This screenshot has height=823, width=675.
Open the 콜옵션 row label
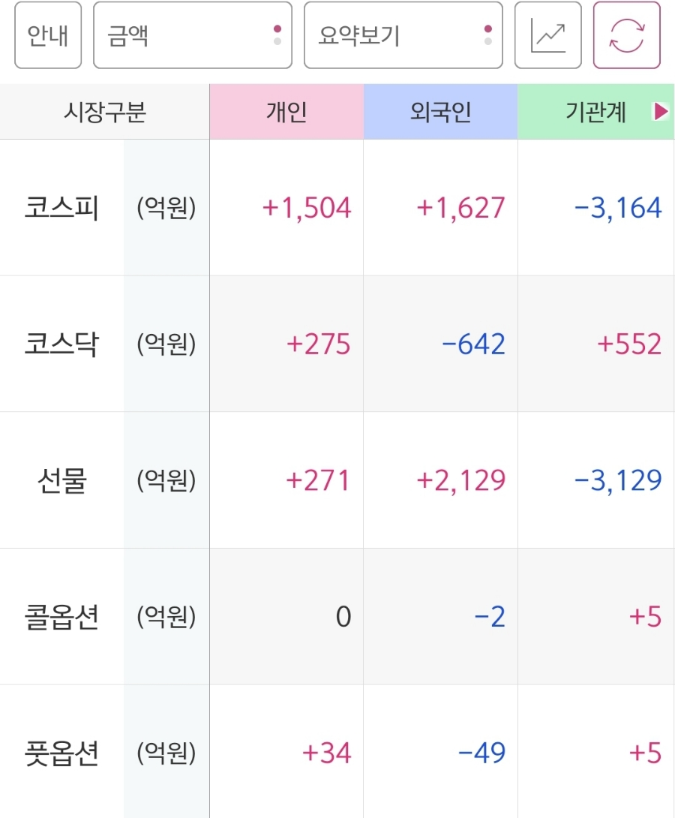click(62, 617)
